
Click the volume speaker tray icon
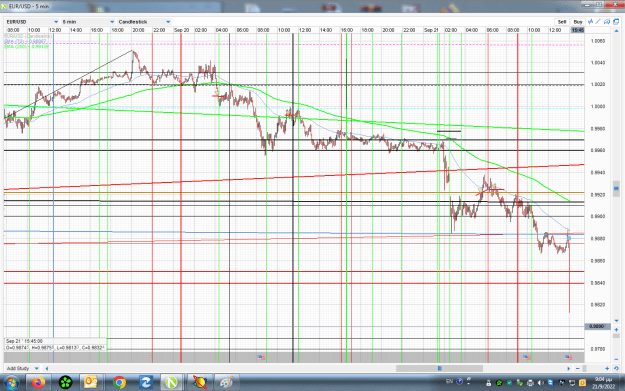pos(541,383)
